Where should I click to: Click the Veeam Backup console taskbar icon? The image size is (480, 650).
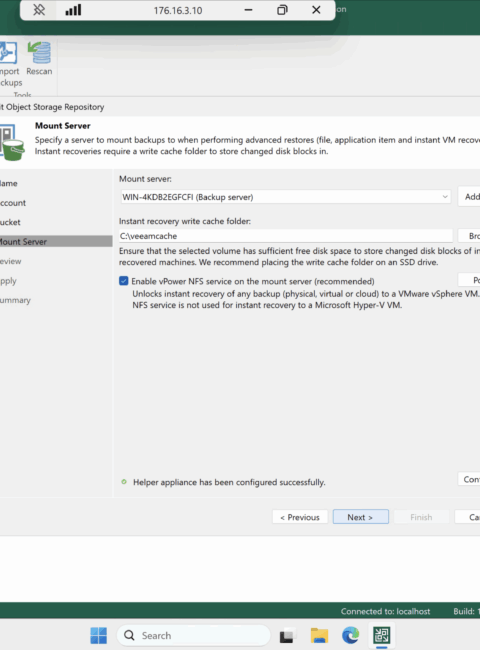pos(381,635)
